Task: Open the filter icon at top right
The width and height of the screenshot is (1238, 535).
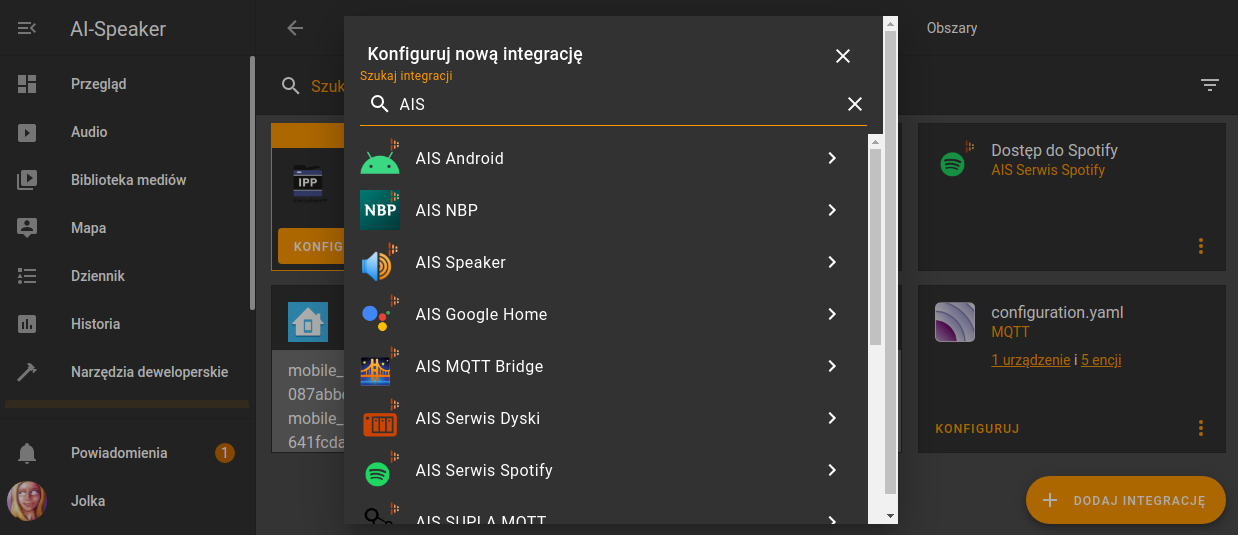Action: tap(1210, 85)
